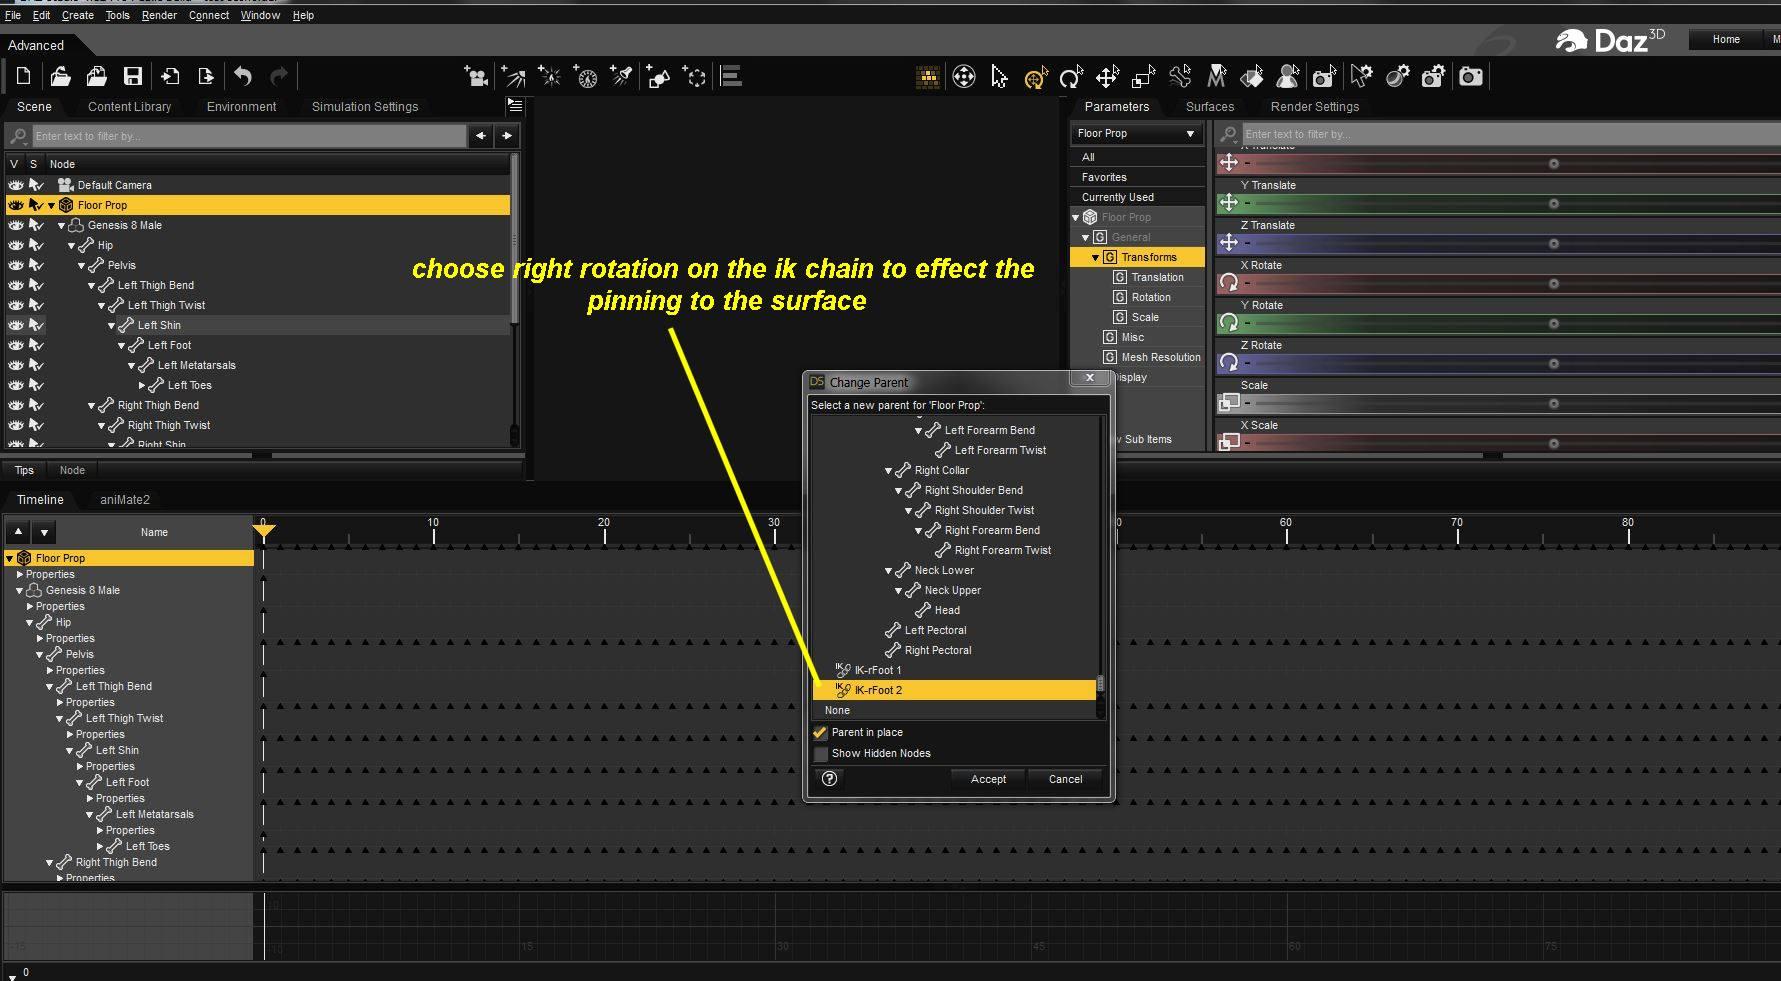
Task: Select the Region Navigator figure tool
Action: point(1288,76)
